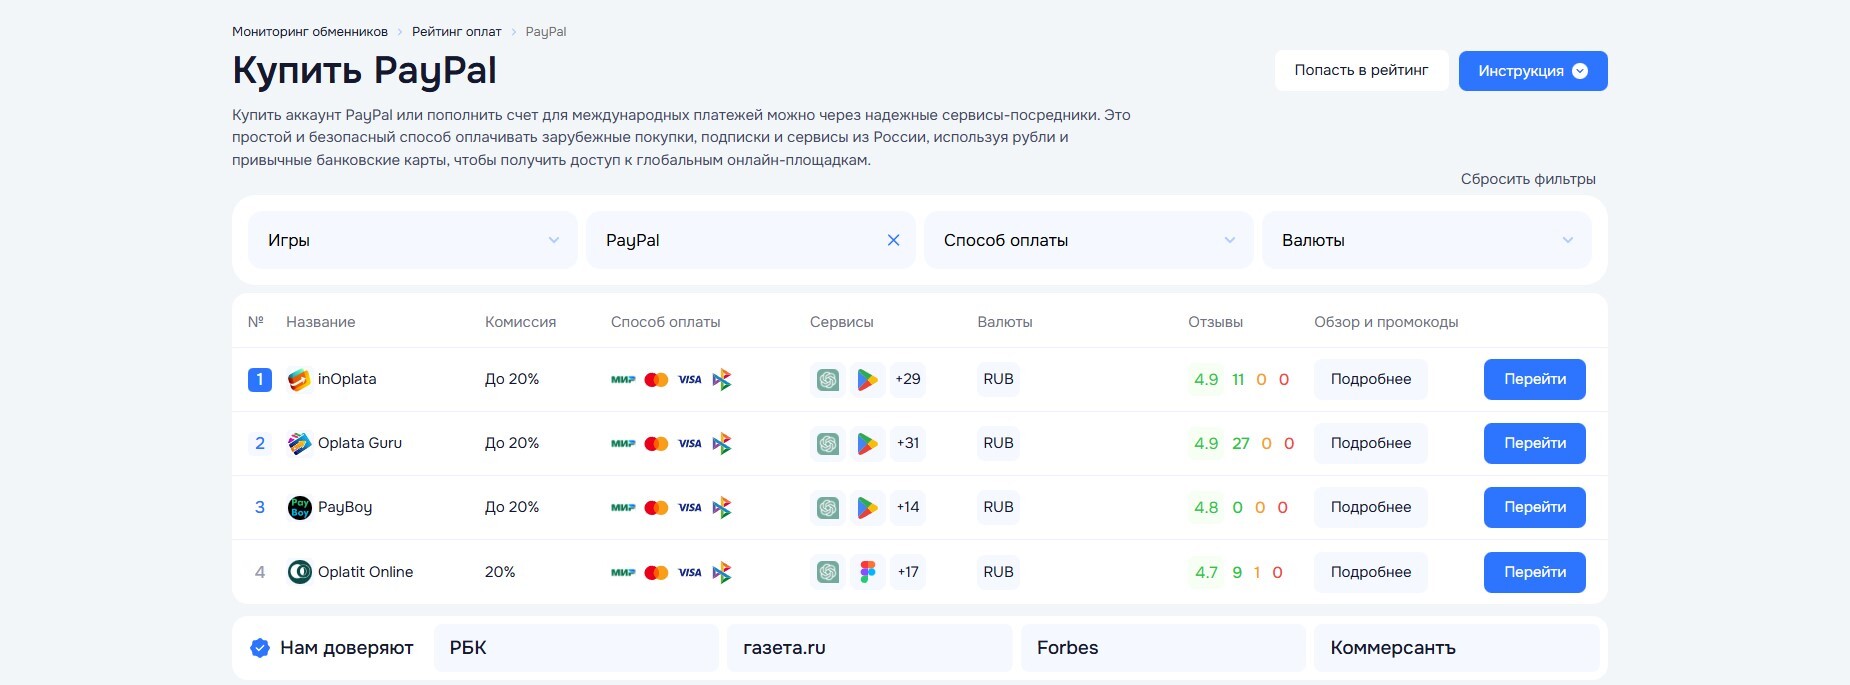Click Mastercard icon in PayBoy row
Screen dimensions: 1850x685
click(x=656, y=507)
